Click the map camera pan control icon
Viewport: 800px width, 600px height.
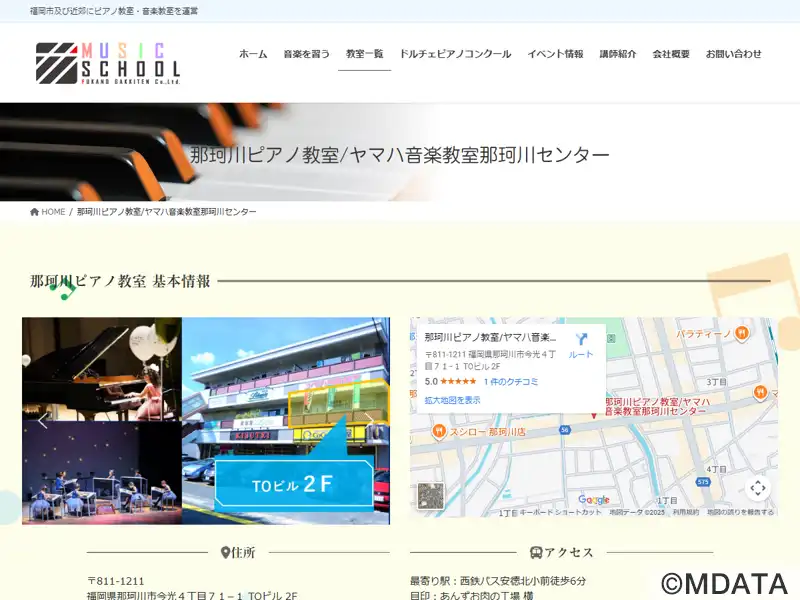(758, 488)
